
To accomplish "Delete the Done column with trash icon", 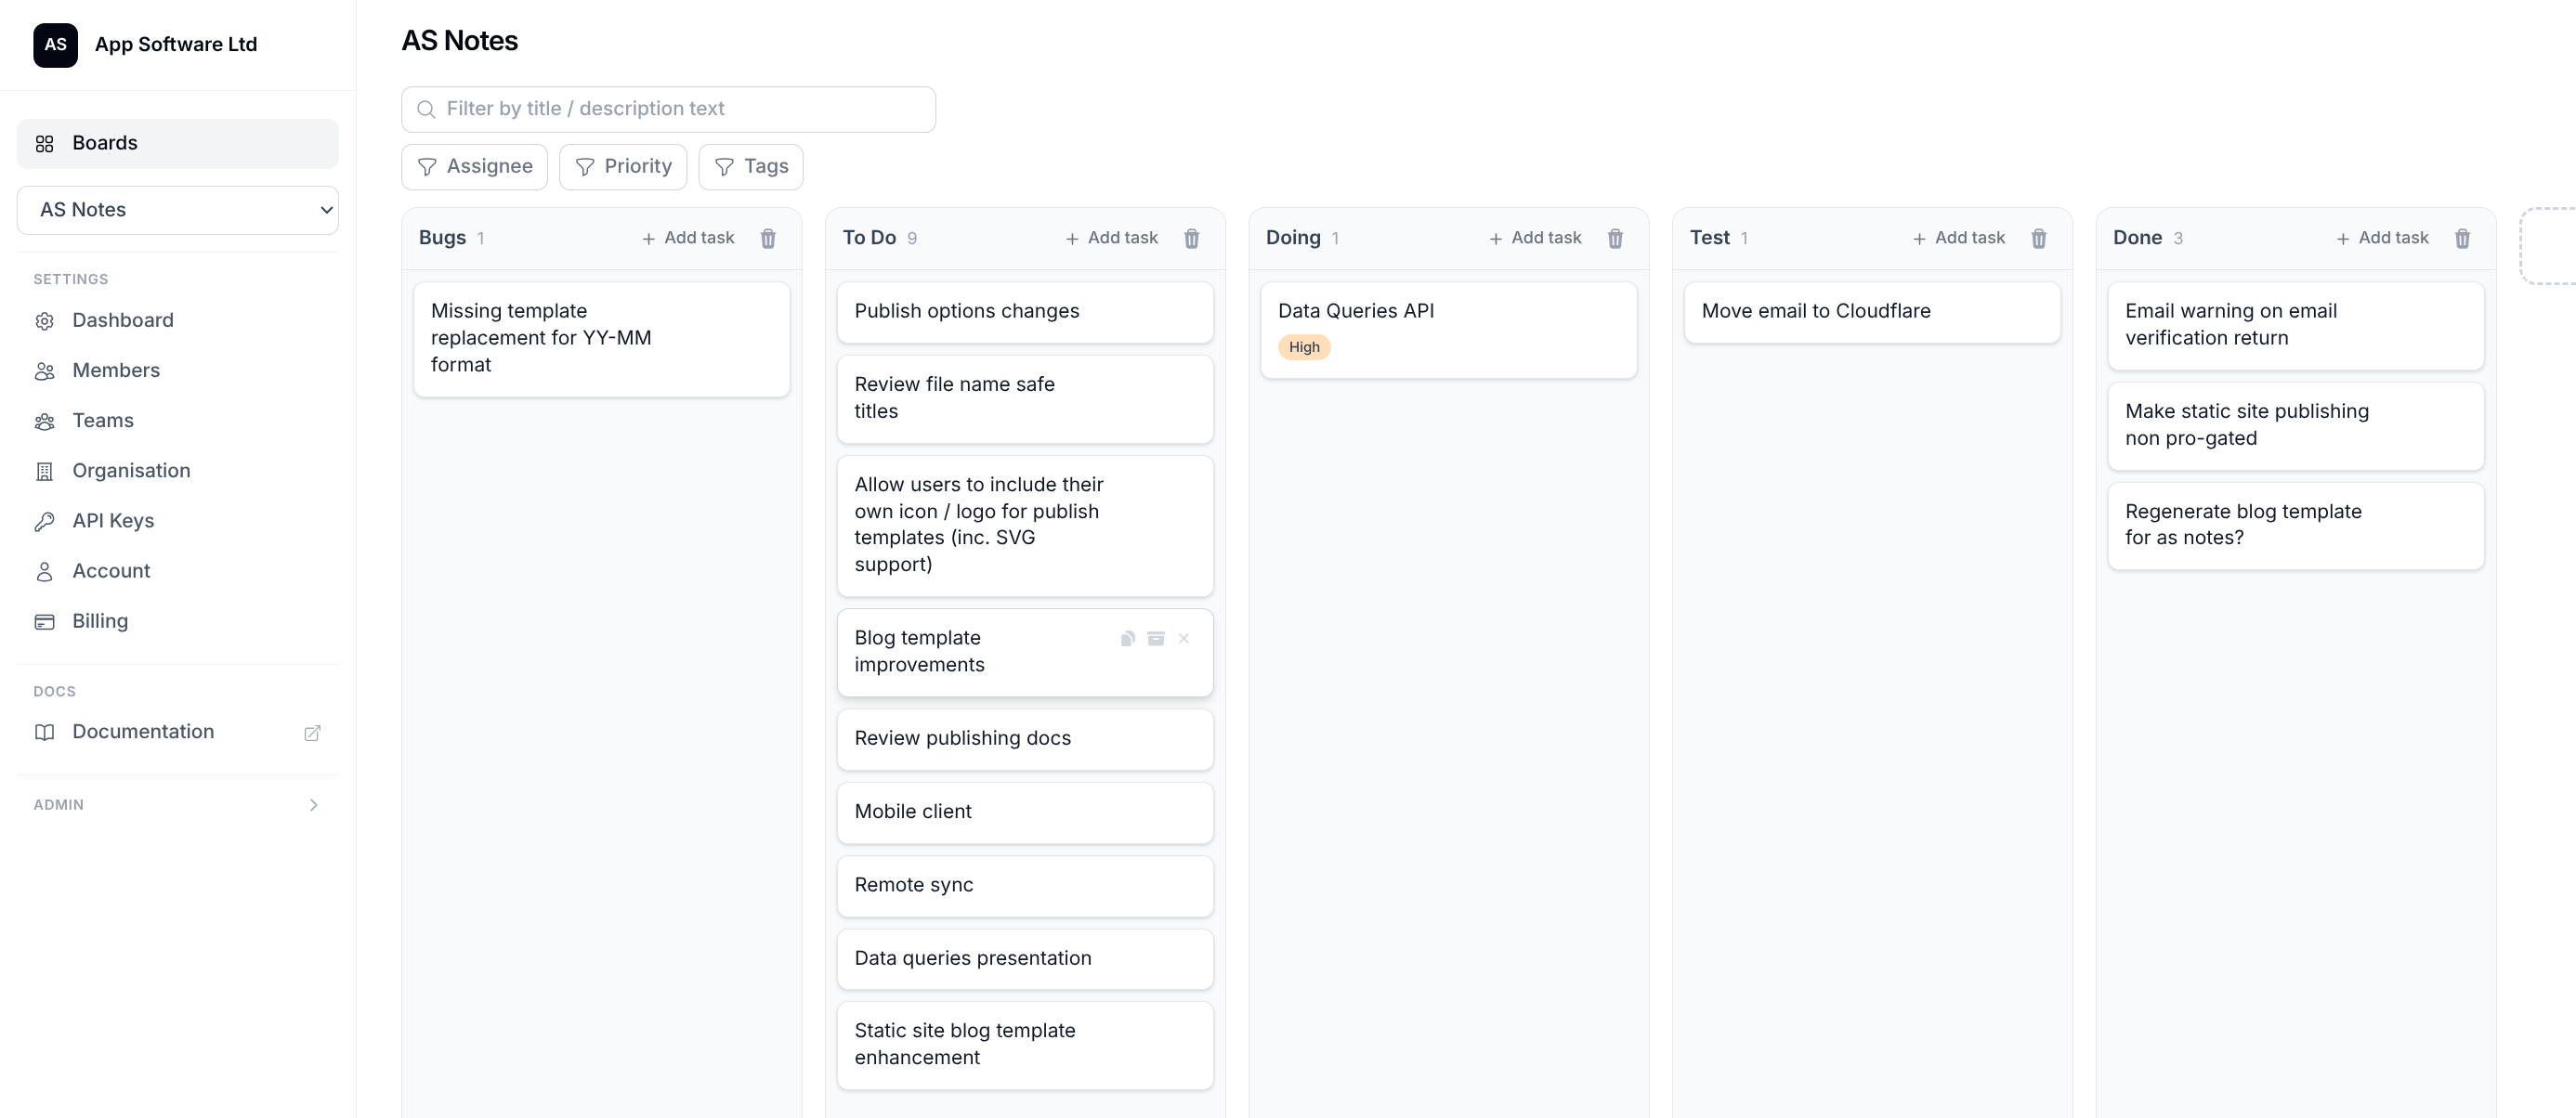I will 2462,238.
